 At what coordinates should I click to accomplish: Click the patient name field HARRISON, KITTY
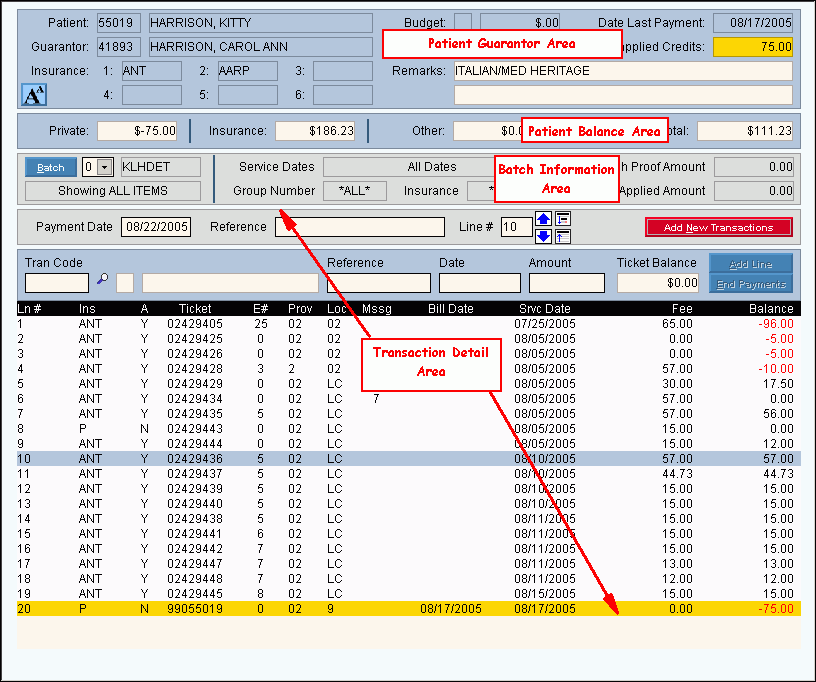pos(261,23)
